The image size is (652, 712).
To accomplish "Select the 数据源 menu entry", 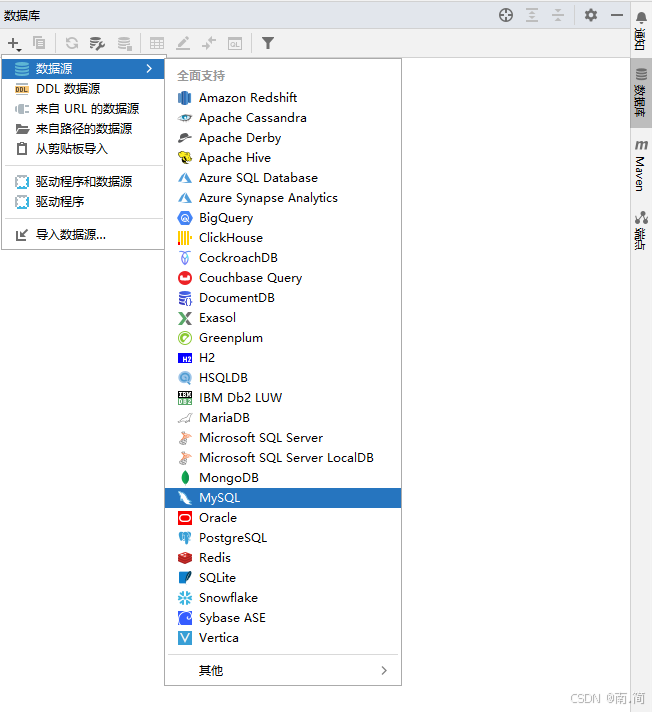I will click(83, 69).
